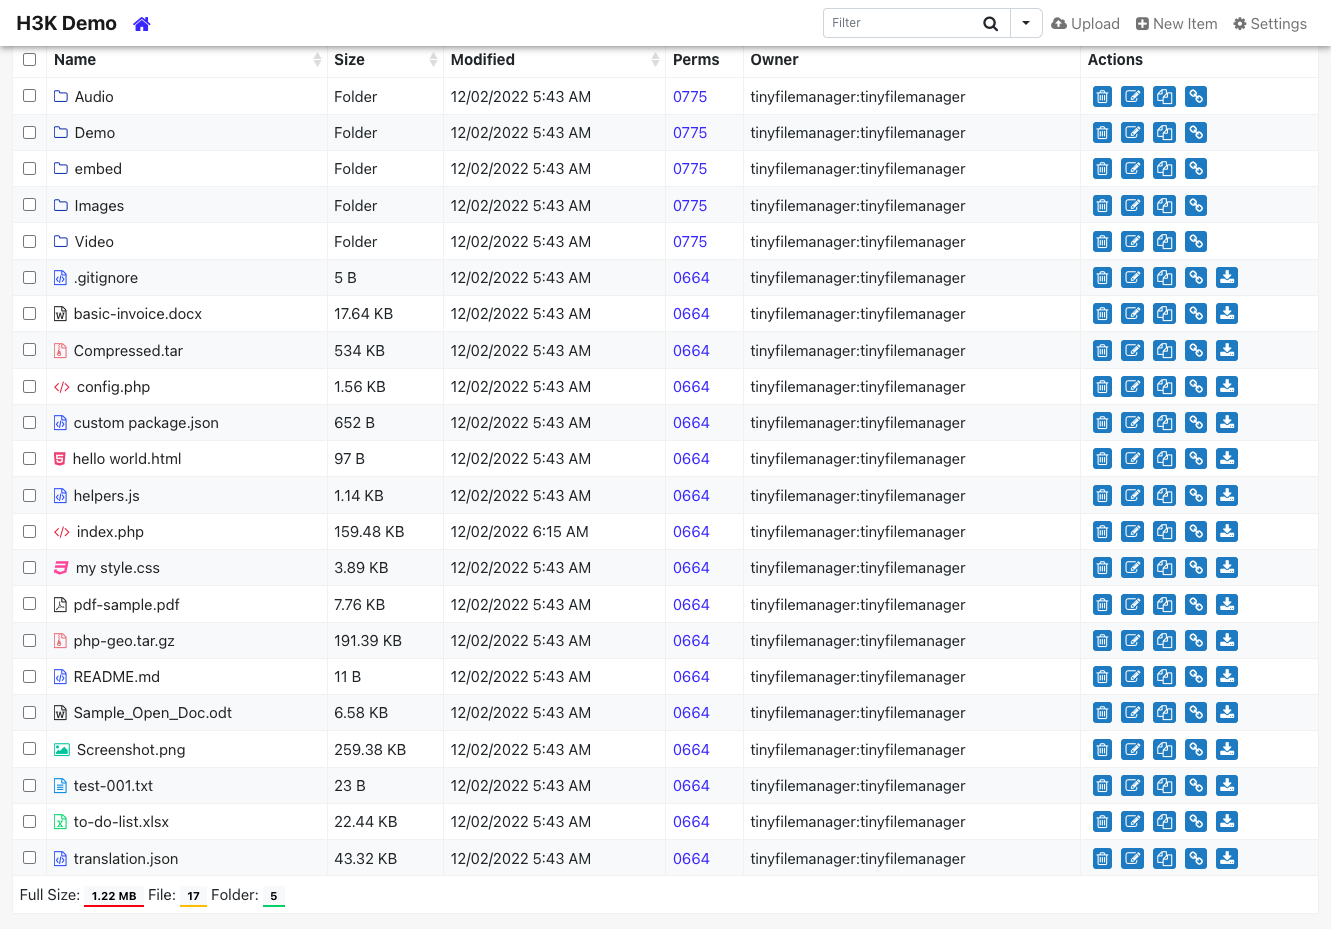Open direct link icon for helpers.js
Viewport: 1331px width, 929px height.
point(1196,496)
